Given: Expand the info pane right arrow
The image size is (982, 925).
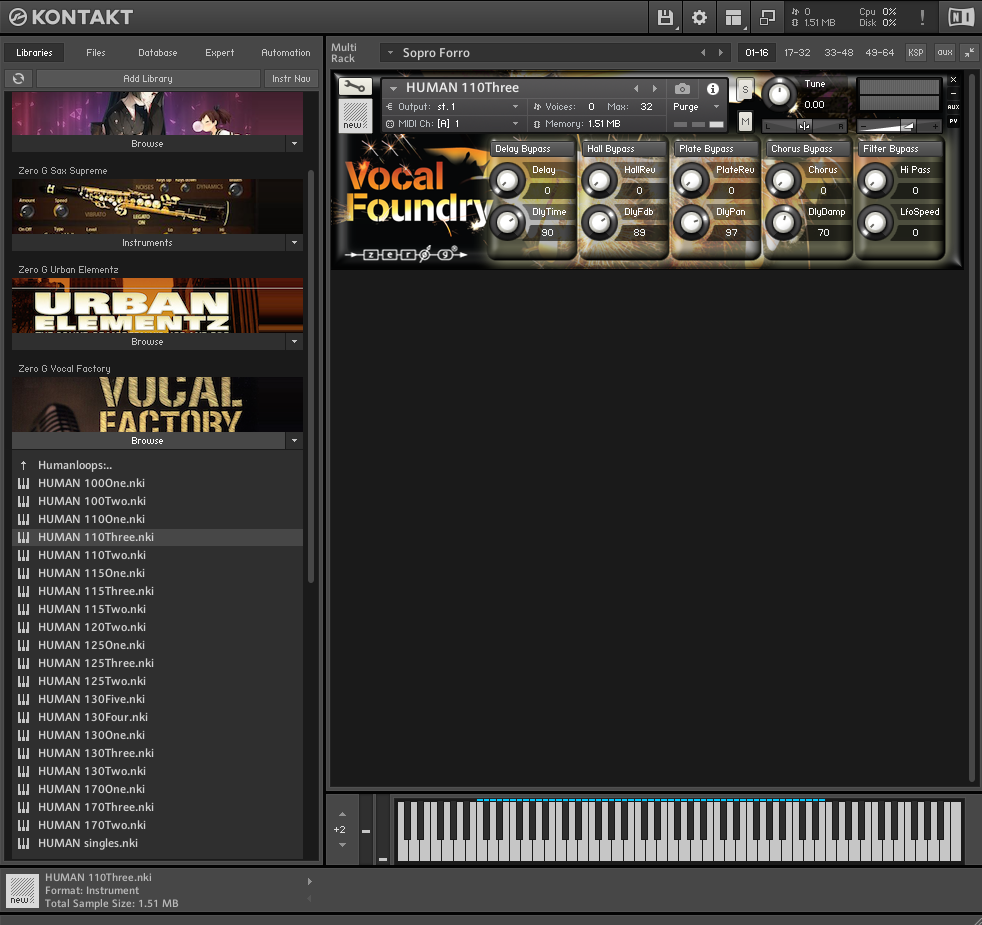Looking at the screenshot, I should click(309, 881).
